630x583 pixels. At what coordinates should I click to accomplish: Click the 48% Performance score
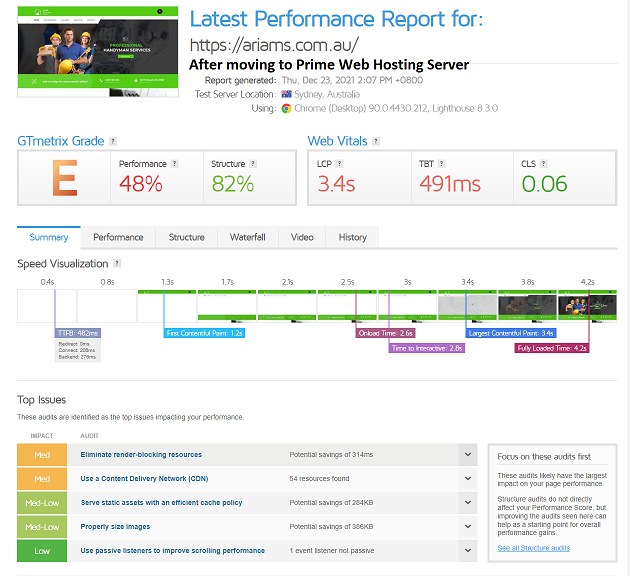pos(141,184)
